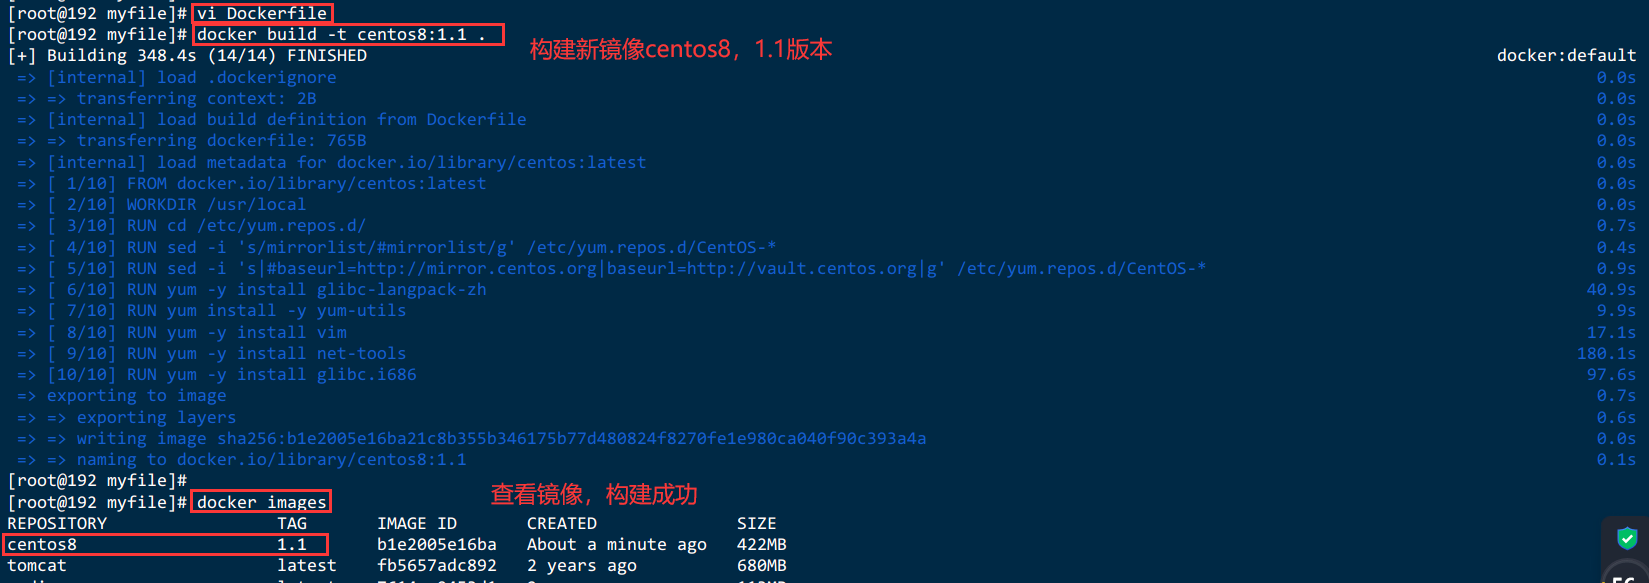The image size is (1649, 583).
Task: Click the 'naming to docker.io/library/centos8:1.1' line
Action: [x=271, y=460]
